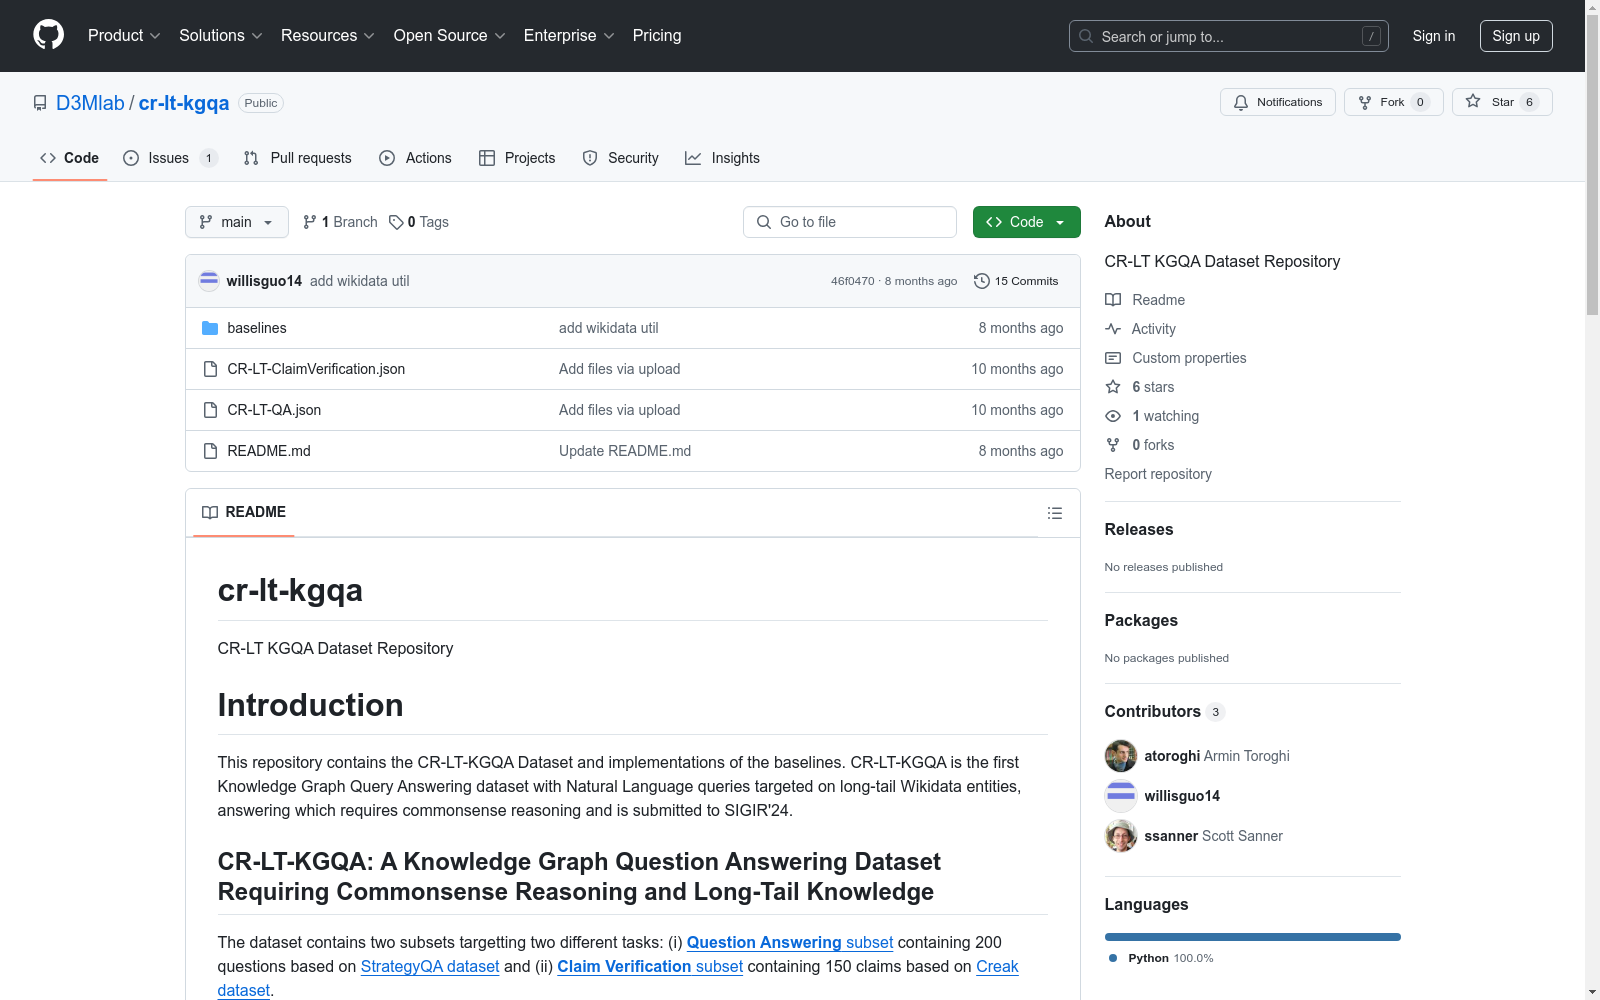Click the GitHub logo icon
Screen dimensions: 1600x1000
pos(48,35)
